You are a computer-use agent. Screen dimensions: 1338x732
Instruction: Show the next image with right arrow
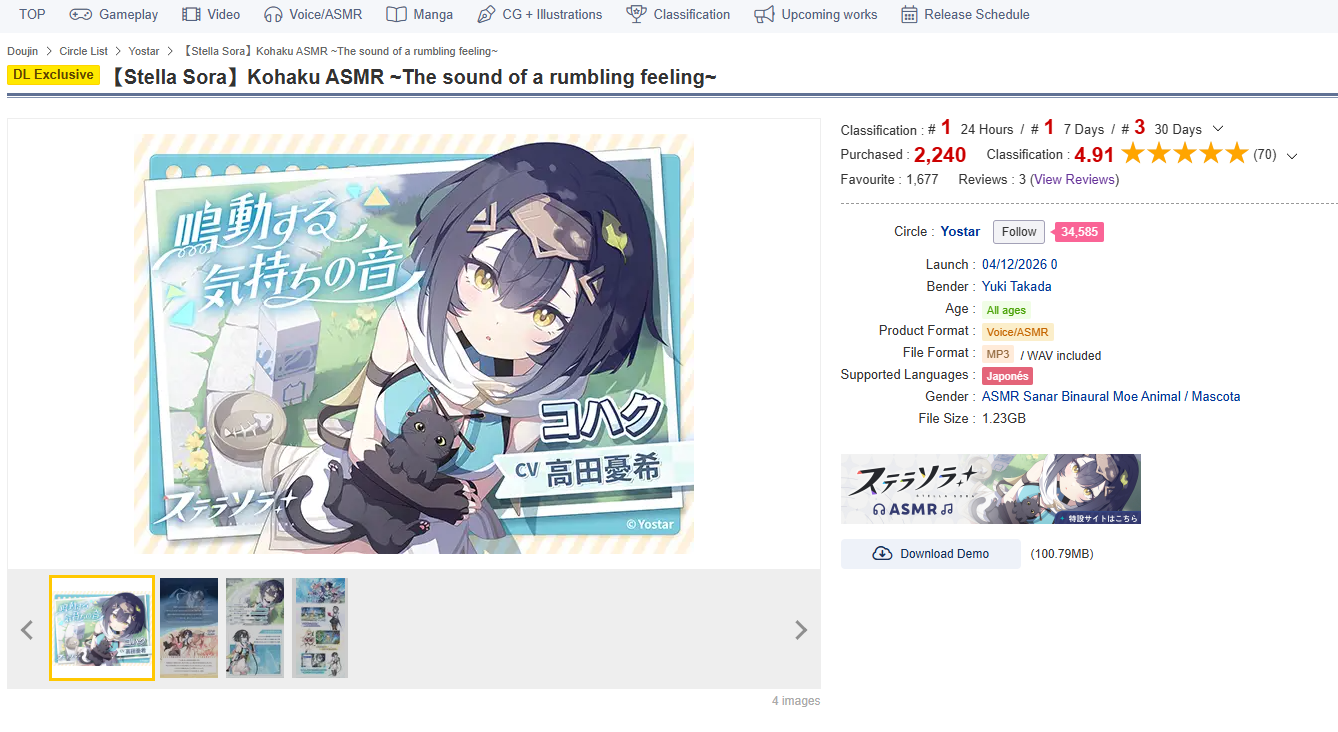click(800, 630)
